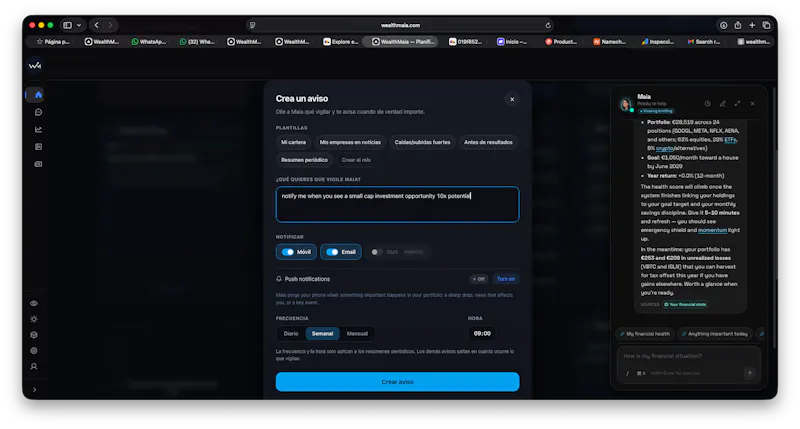Click Maia's avatar picture

point(626,104)
